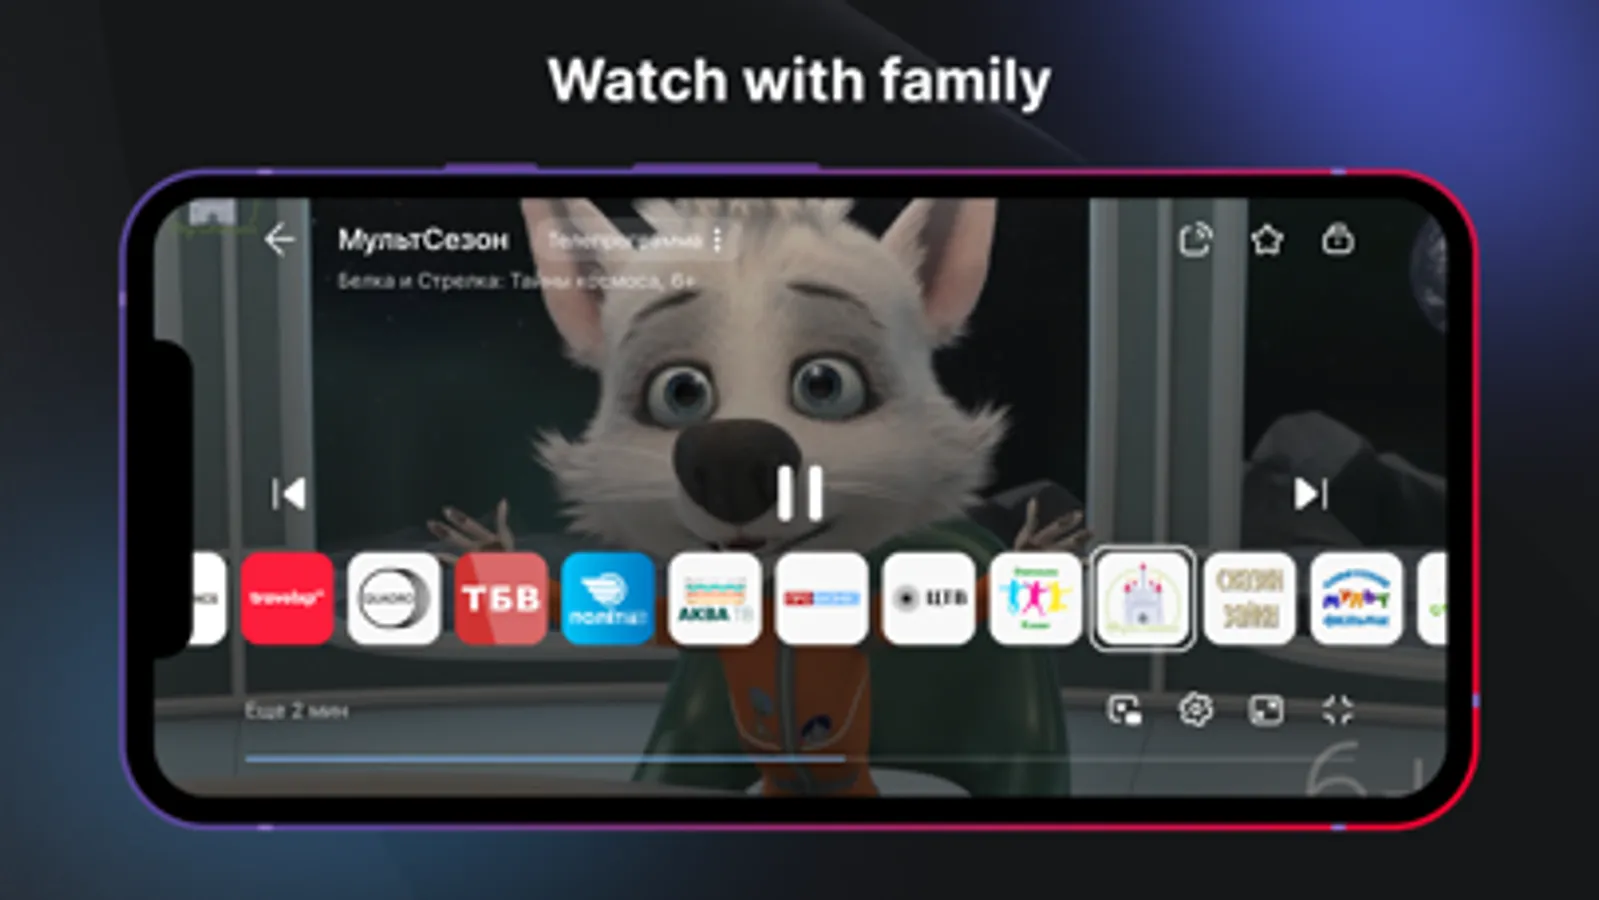1599x900 pixels.
Task: Go back using the left arrow
Action: click(x=279, y=240)
